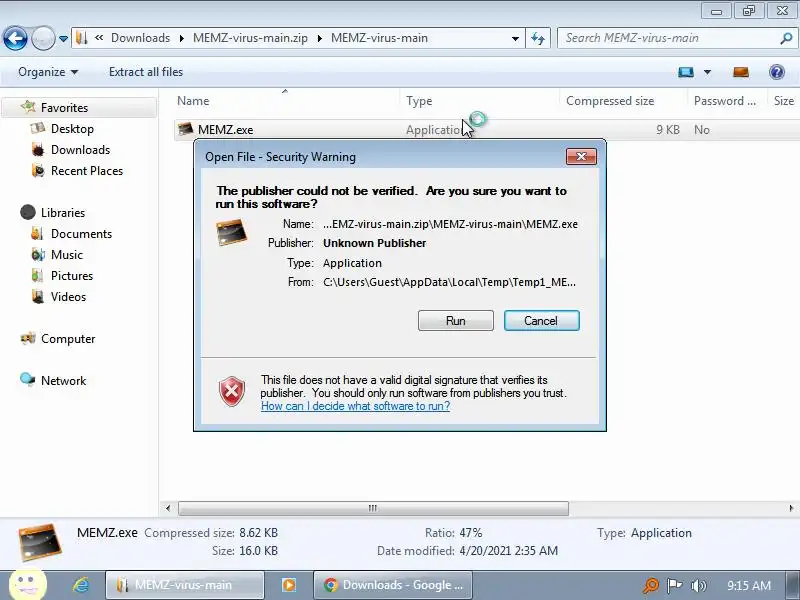Go back using the blue Back arrow
The height and width of the screenshot is (600, 800).
15,38
